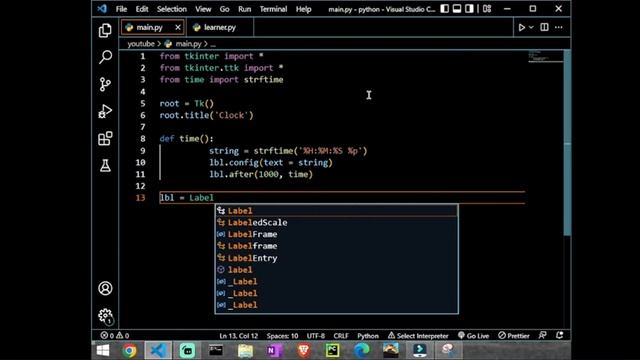Click the errors and warnings status item
640x360 pixels.
tap(115, 336)
